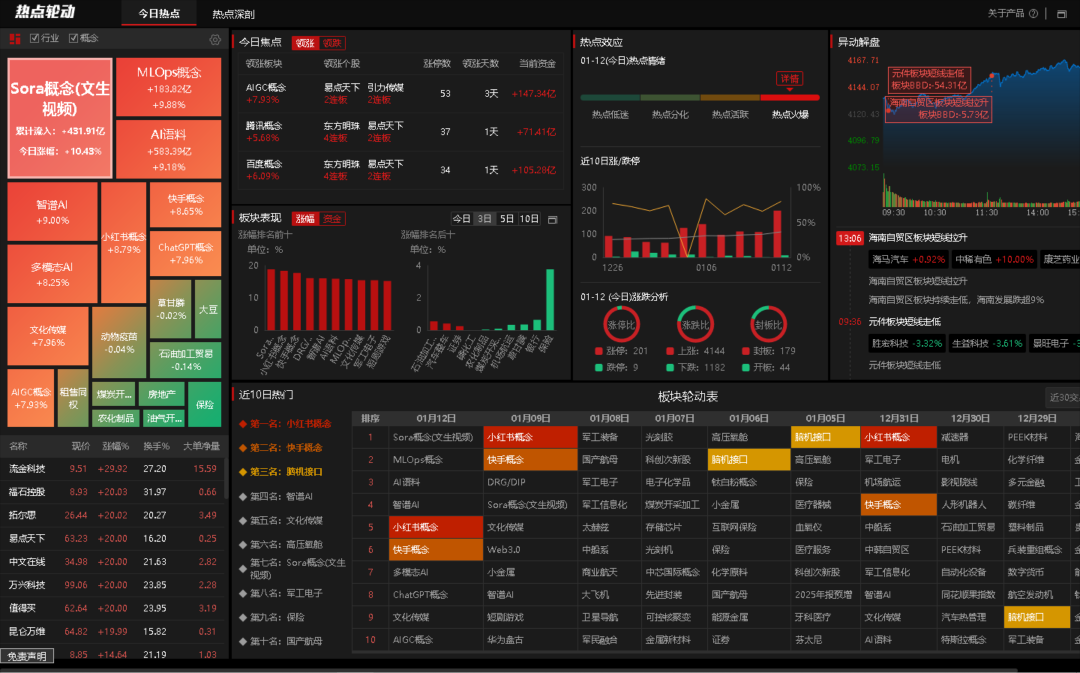This screenshot has width=1080, height=673.
Task: Choose the 10日 period in 板块表现
Action: [x=529, y=218]
